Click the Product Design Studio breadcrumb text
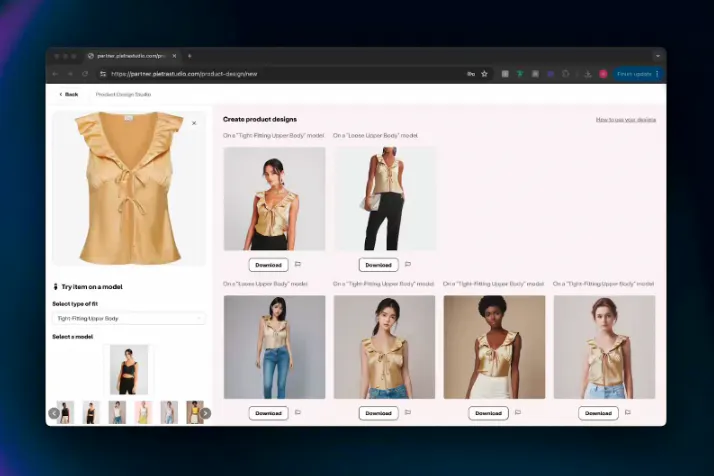This screenshot has height=476, width=714. [123, 94]
